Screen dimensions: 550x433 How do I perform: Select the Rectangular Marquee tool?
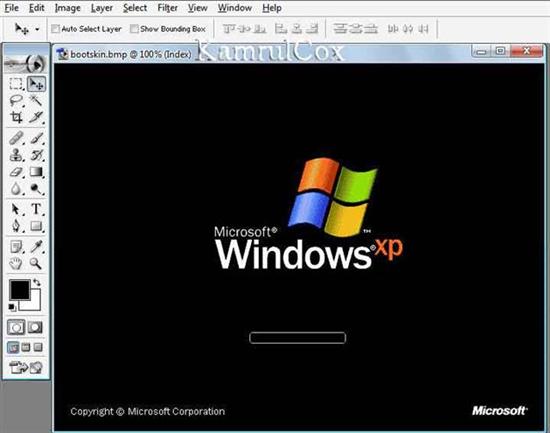[16, 84]
